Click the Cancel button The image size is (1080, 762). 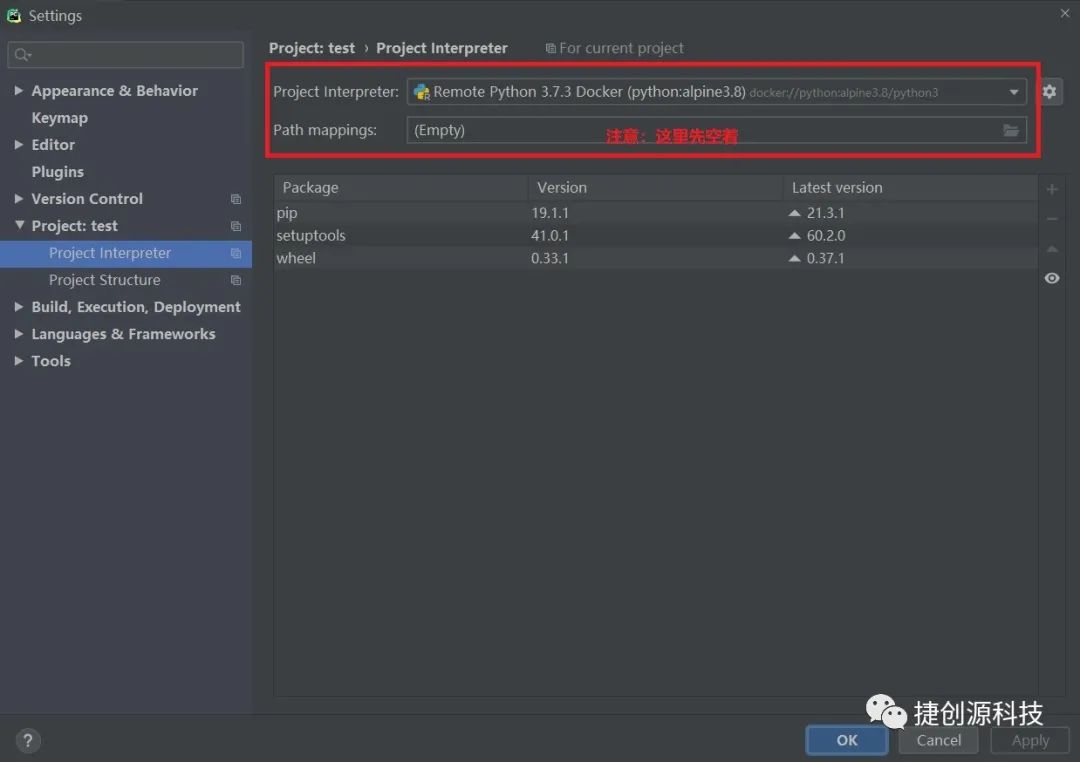(937, 740)
